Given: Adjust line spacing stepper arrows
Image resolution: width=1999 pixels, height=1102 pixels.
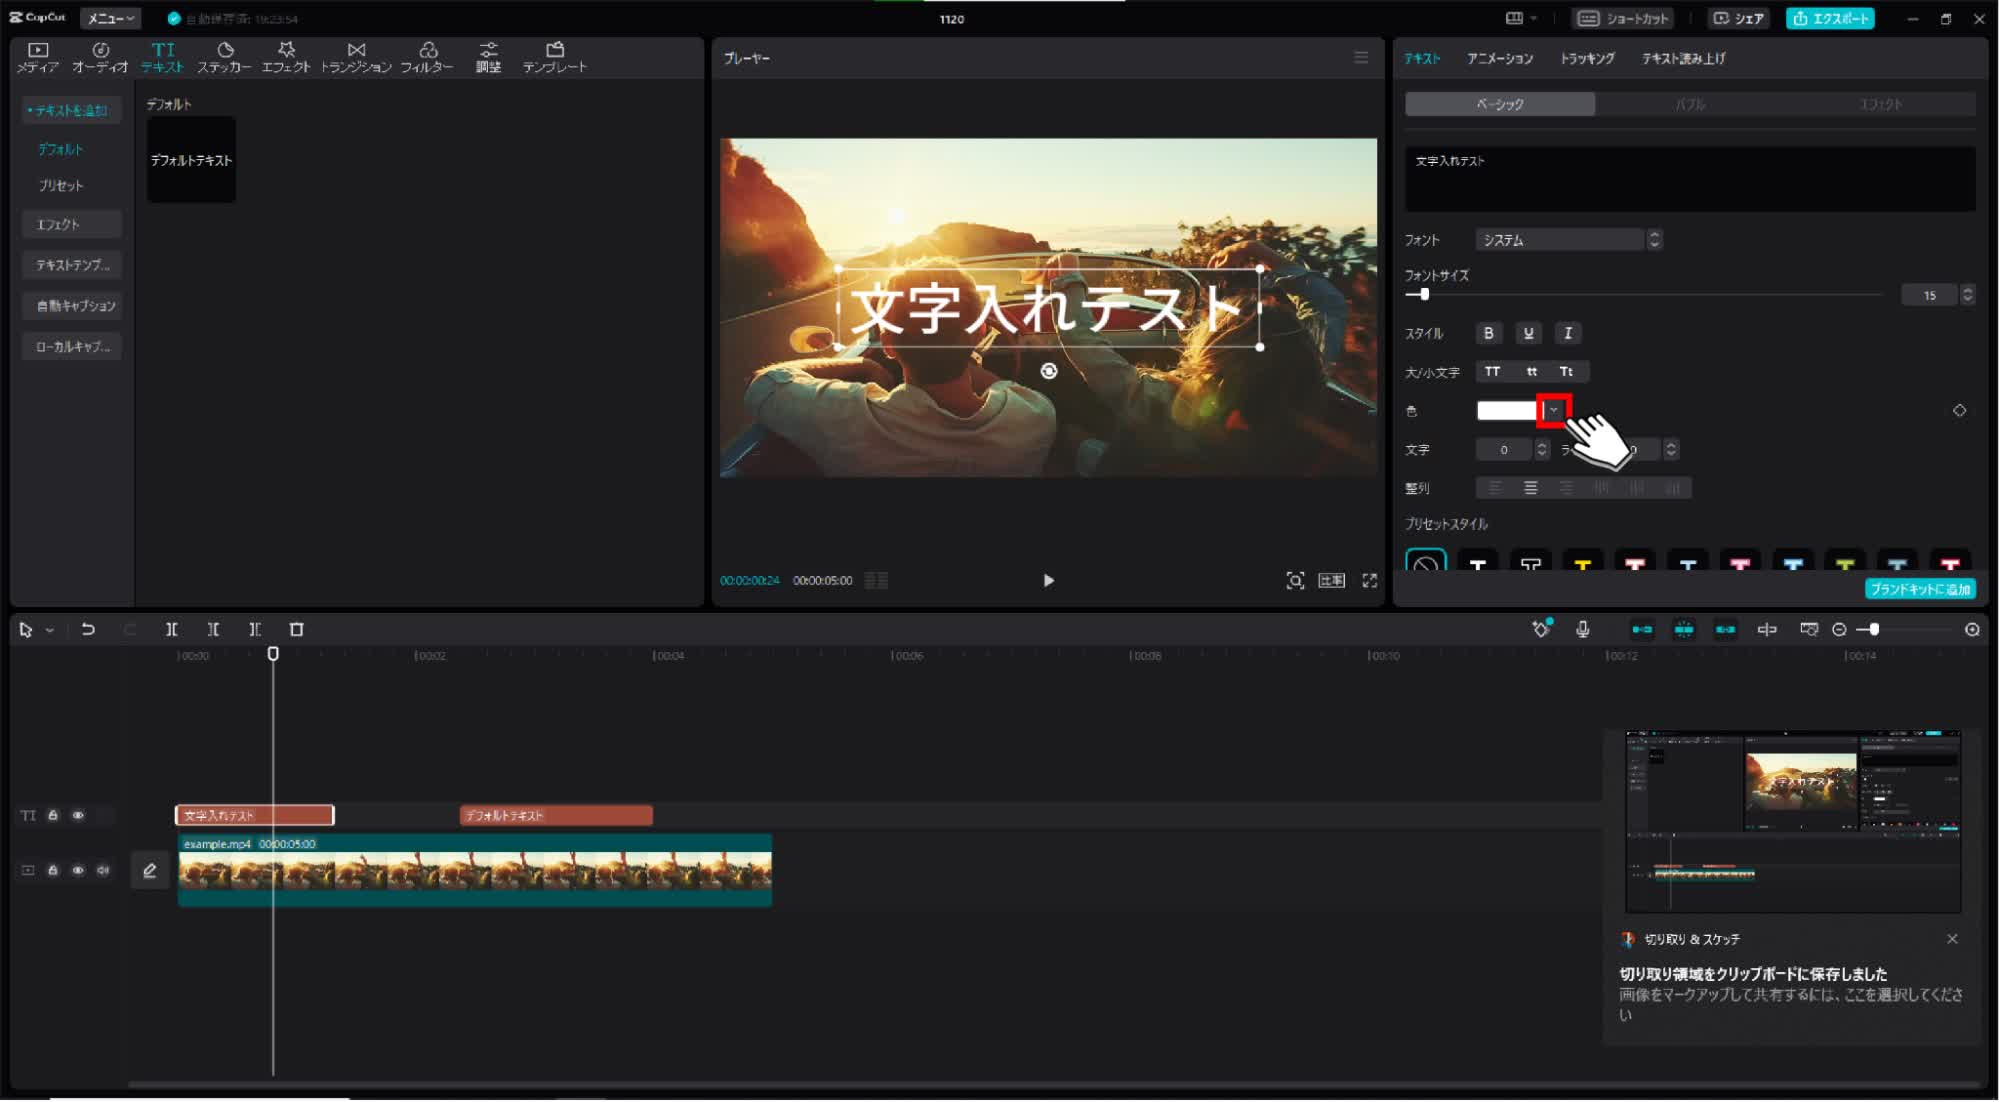Looking at the screenshot, I should [1670, 450].
